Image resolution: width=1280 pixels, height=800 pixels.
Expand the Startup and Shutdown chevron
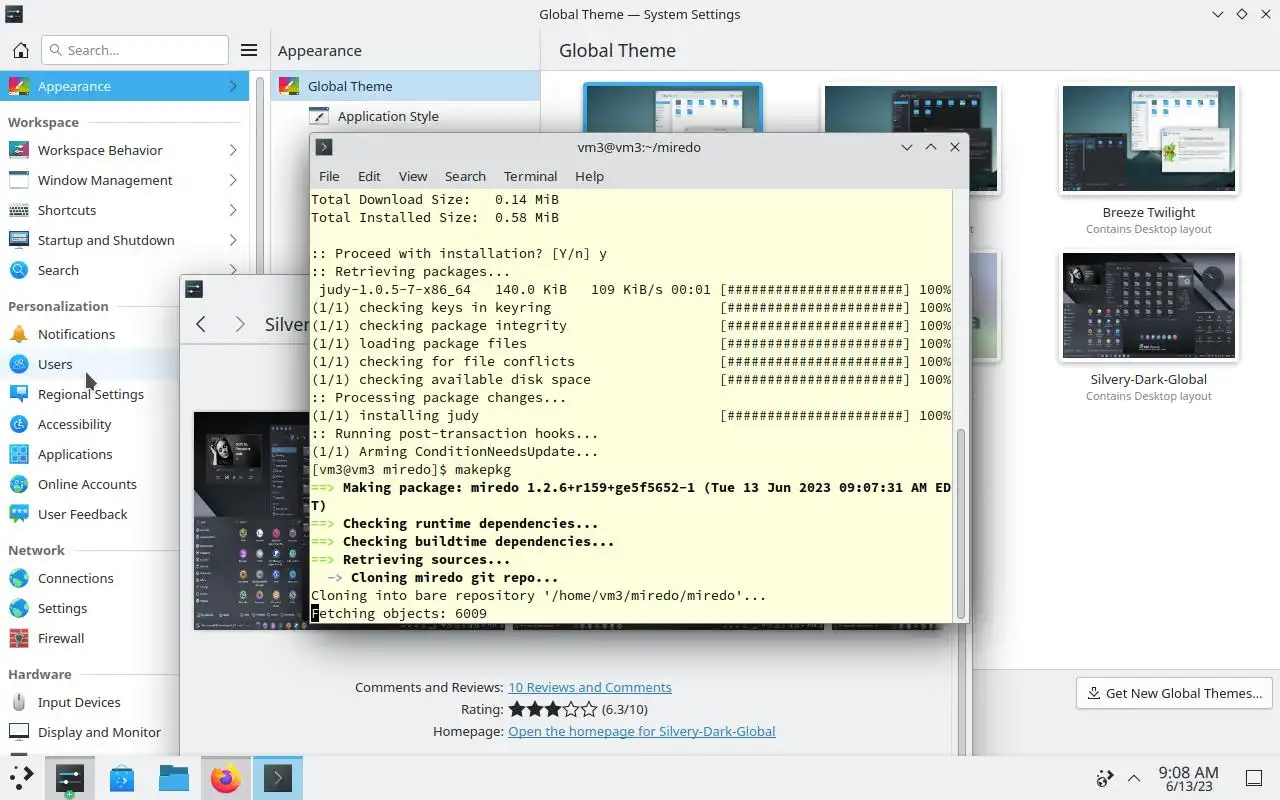[233, 240]
